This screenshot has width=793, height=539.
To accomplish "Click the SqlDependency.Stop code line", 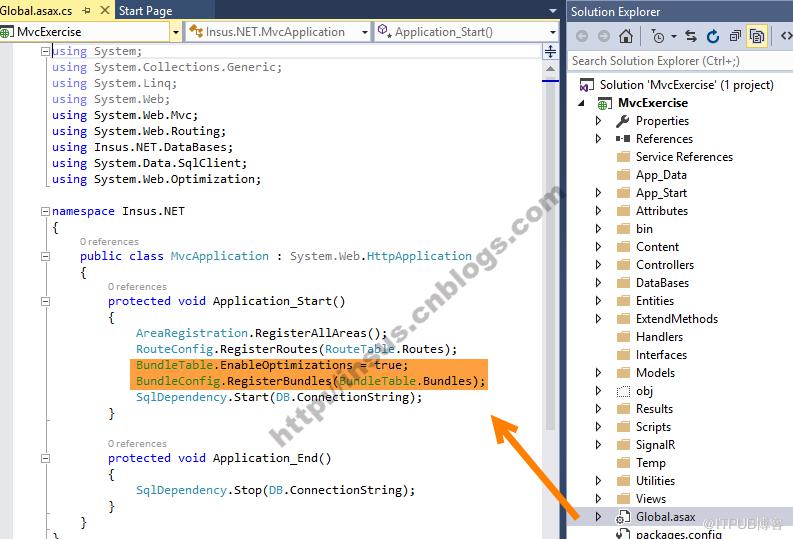I will 275,490.
